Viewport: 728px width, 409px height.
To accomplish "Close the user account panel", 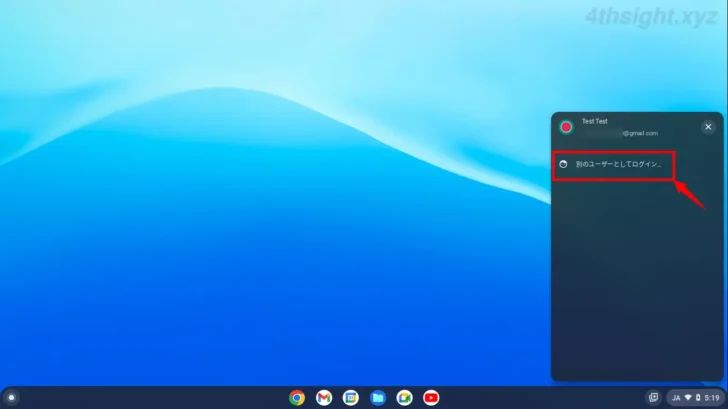I will pos(708,127).
